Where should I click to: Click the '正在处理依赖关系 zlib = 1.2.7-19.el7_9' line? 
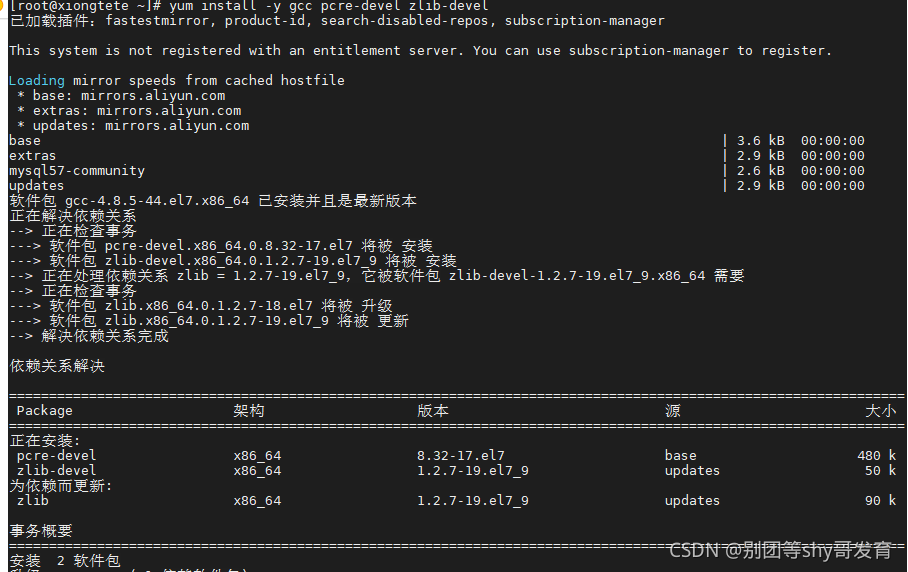pyautogui.click(x=377, y=276)
